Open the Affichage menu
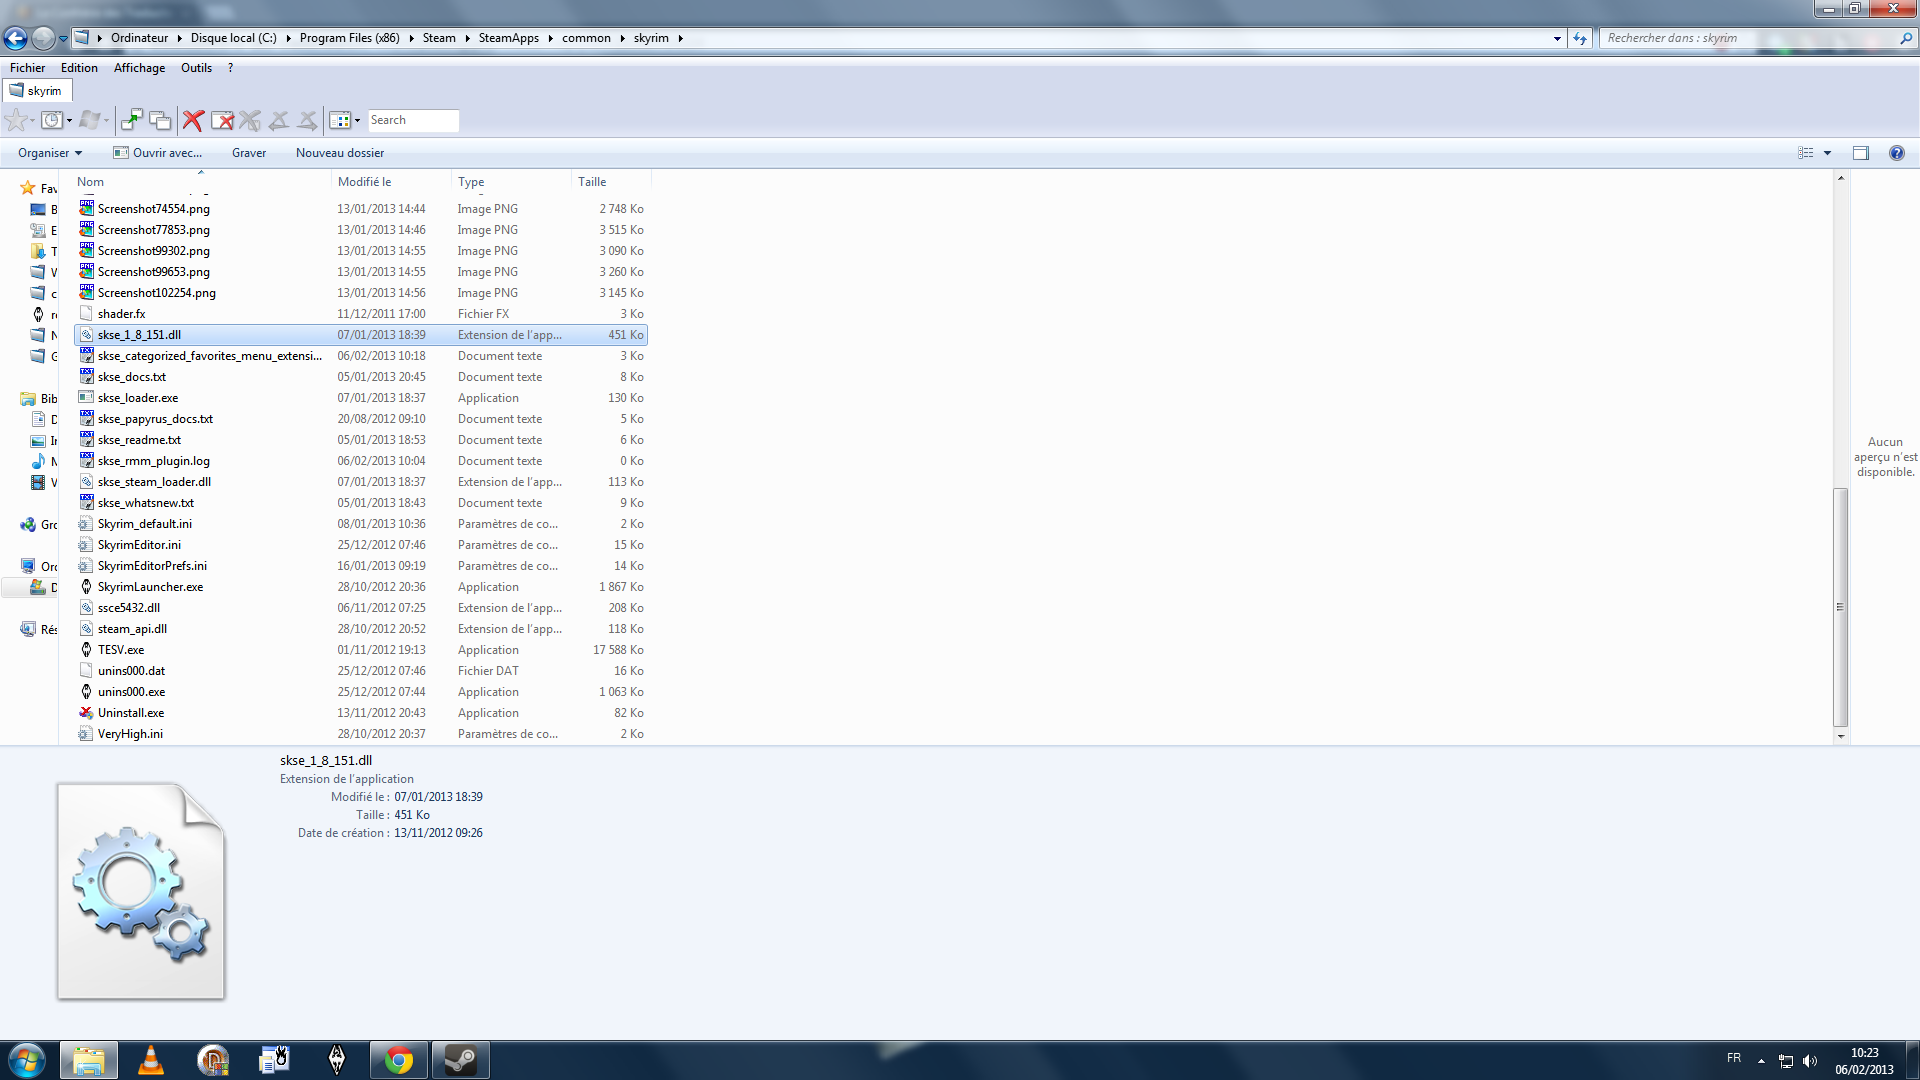The image size is (1920, 1080). (x=139, y=68)
